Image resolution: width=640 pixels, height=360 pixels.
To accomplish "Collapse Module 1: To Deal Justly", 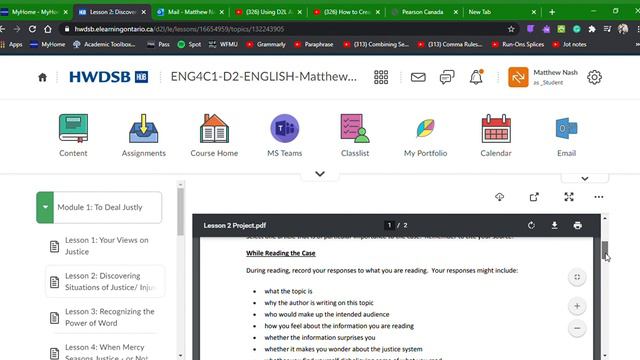I will 45,207.
